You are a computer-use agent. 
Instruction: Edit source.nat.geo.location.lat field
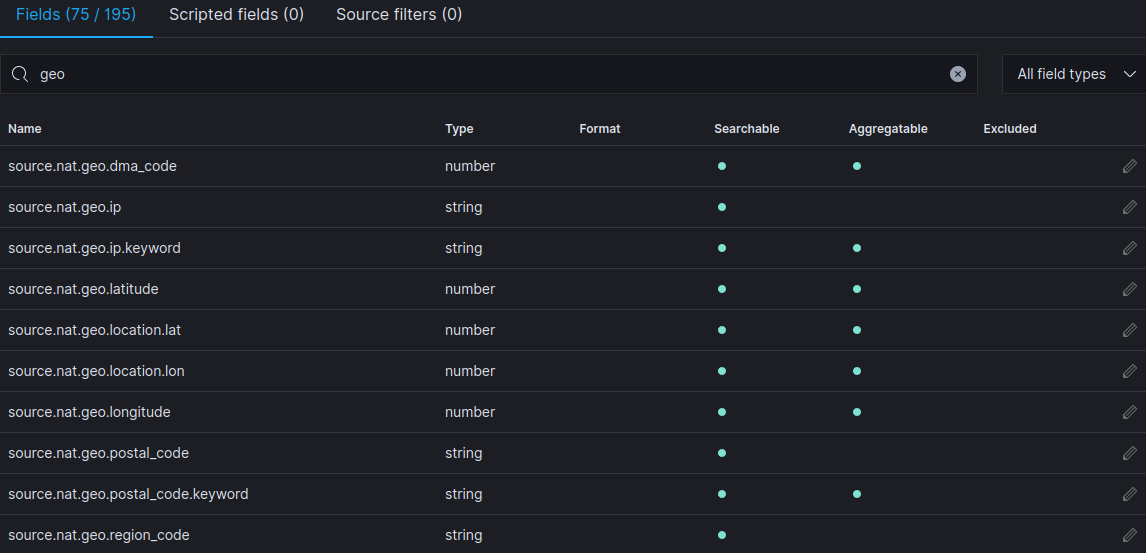click(x=1129, y=330)
